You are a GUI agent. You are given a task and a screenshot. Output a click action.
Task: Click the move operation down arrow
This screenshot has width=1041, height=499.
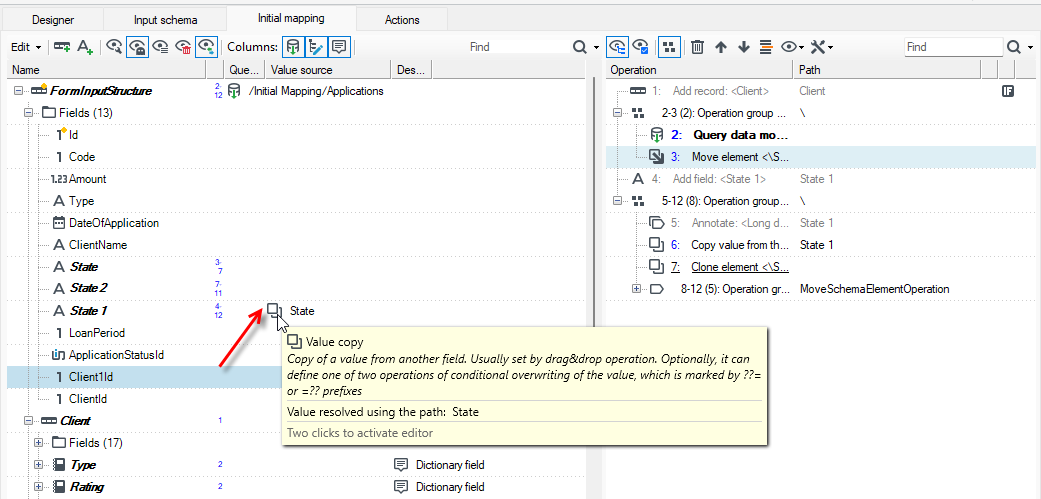[x=744, y=47]
